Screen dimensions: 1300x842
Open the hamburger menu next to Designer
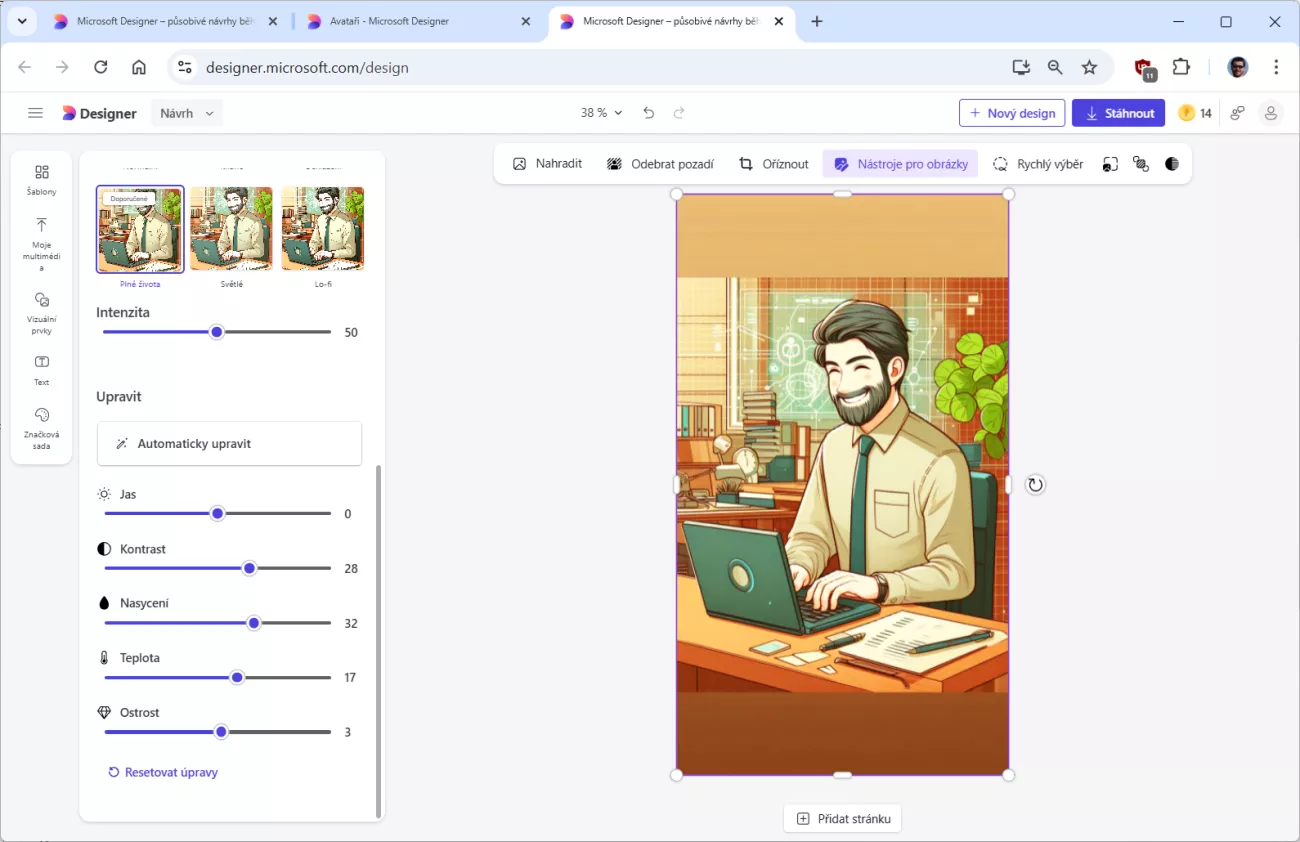click(x=35, y=113)
